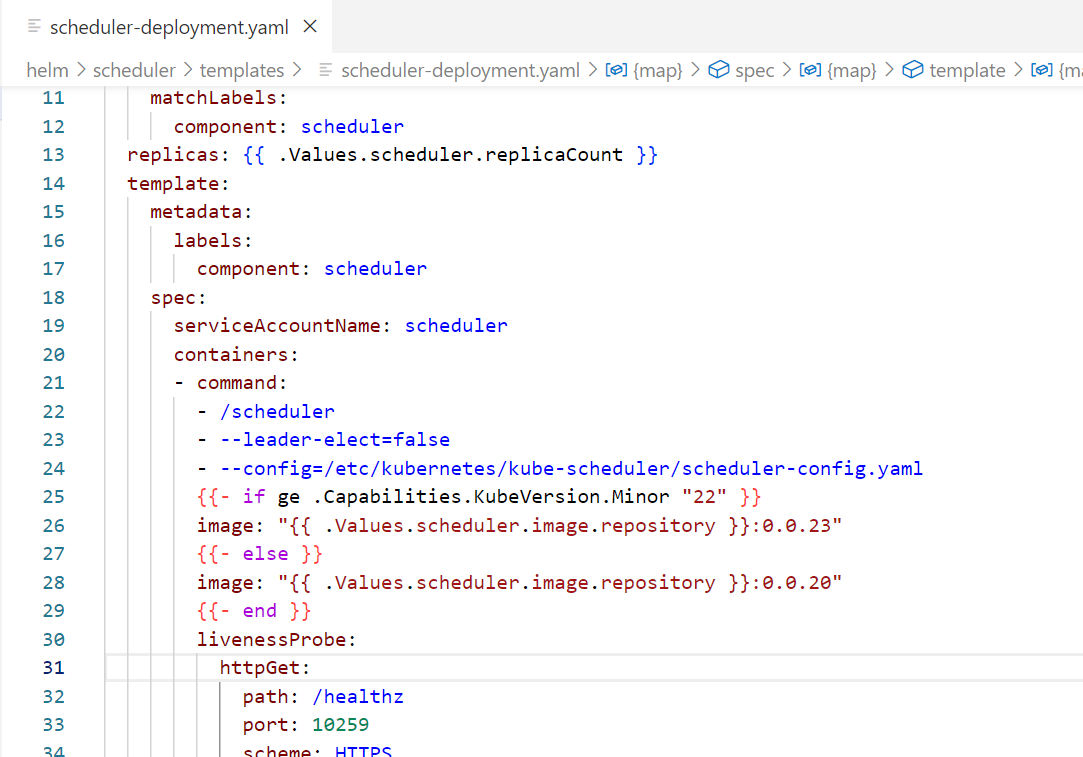Viewport: 1083px width, 757px height.
Task: Click the 'metadata:' key
Action: [201, 212]
